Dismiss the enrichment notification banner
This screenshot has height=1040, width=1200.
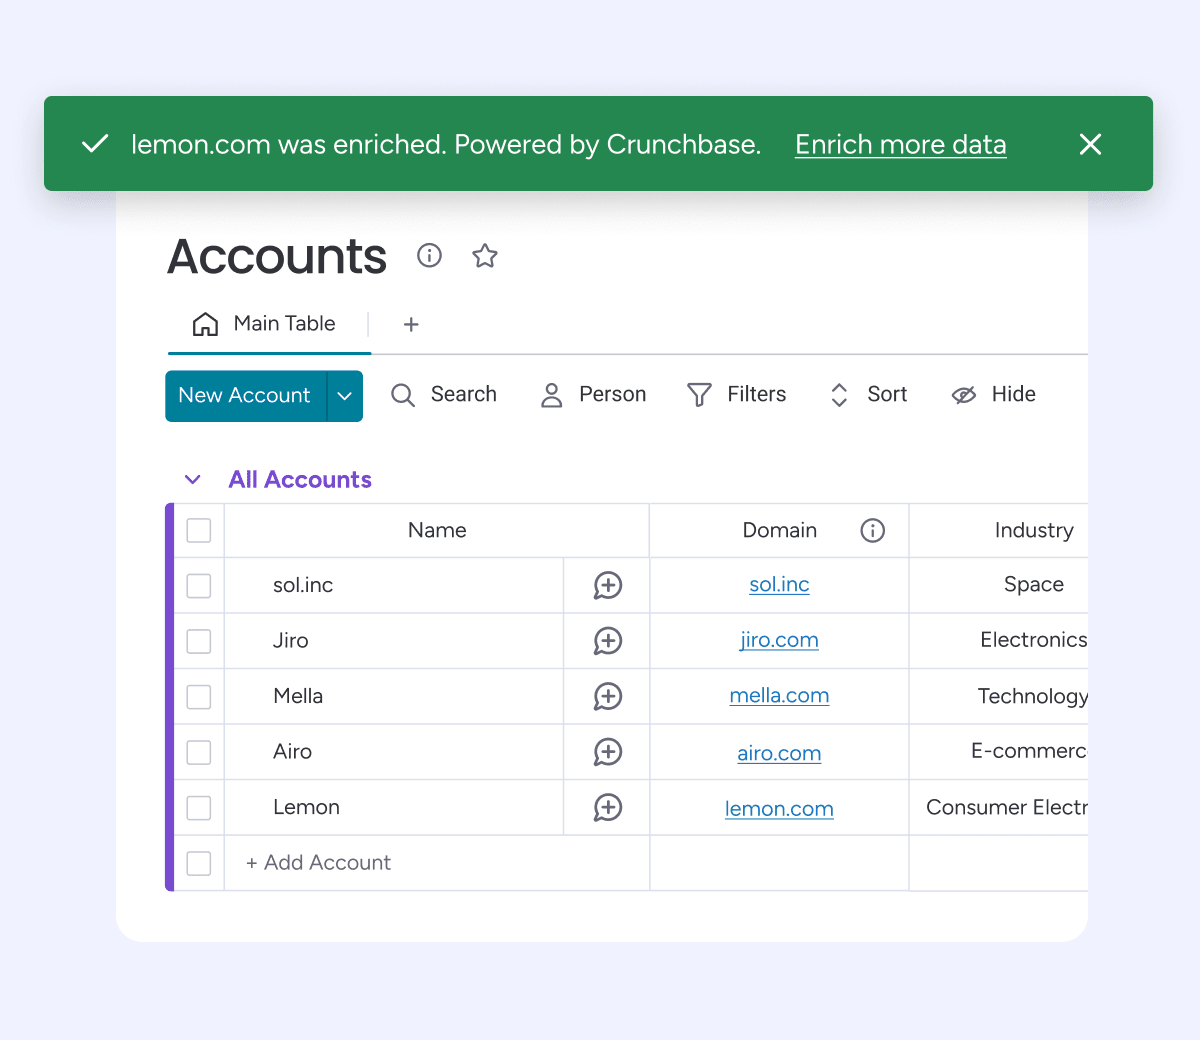click(1090, 144)
